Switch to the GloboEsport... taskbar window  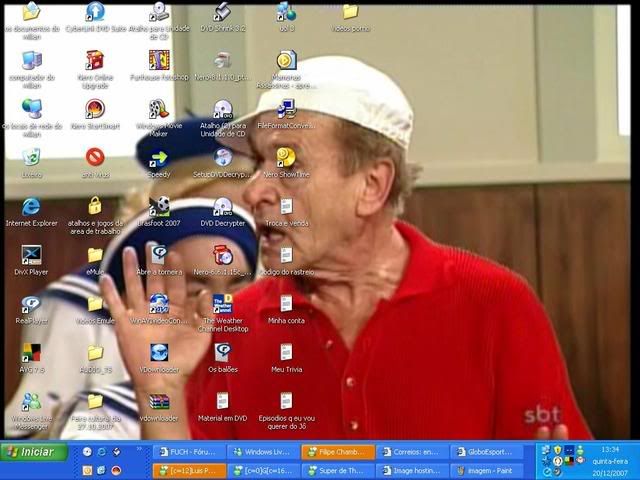point(487,452)
